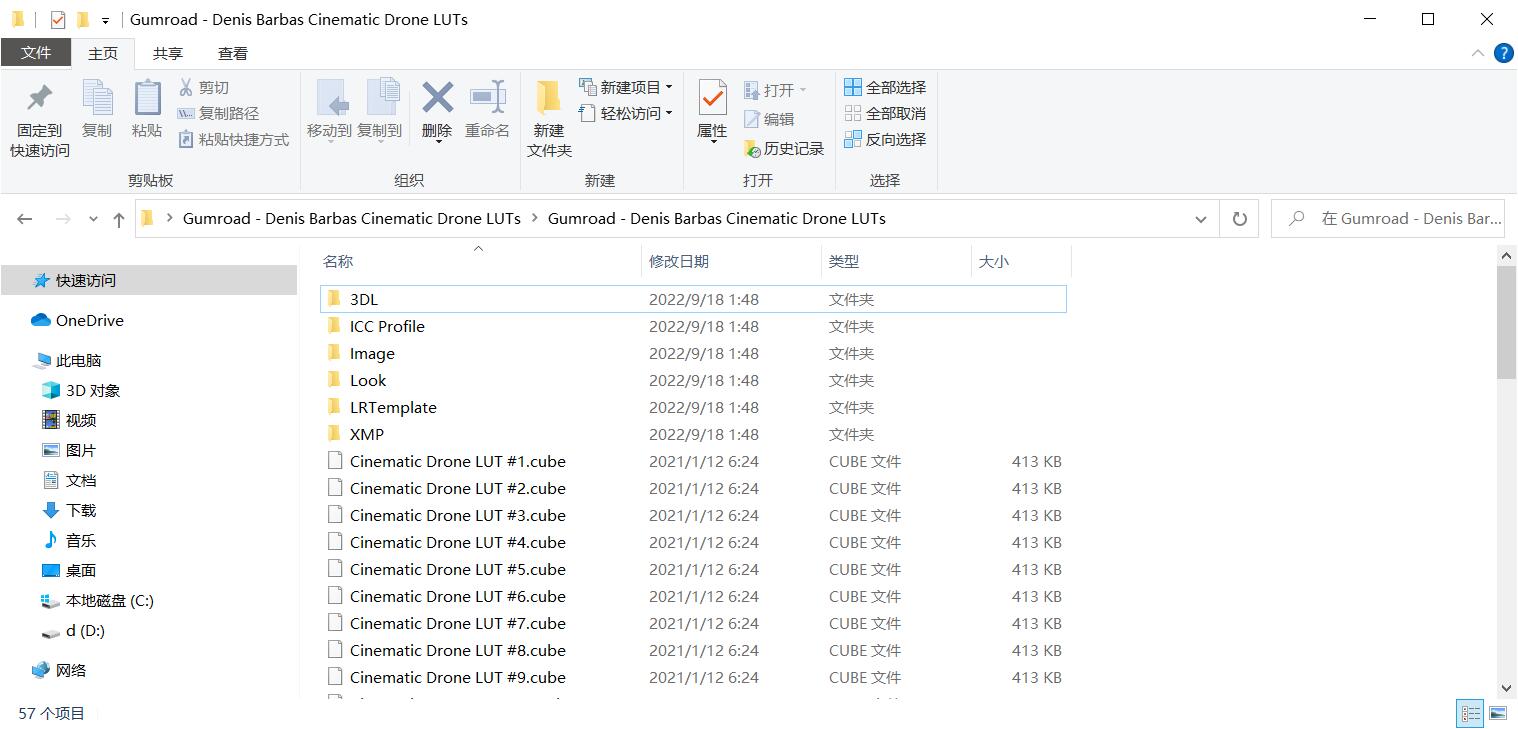This screenshot has height=729, width=1518.
Task: Open the 轻松访问 dropdown
Action: point(625,114)
